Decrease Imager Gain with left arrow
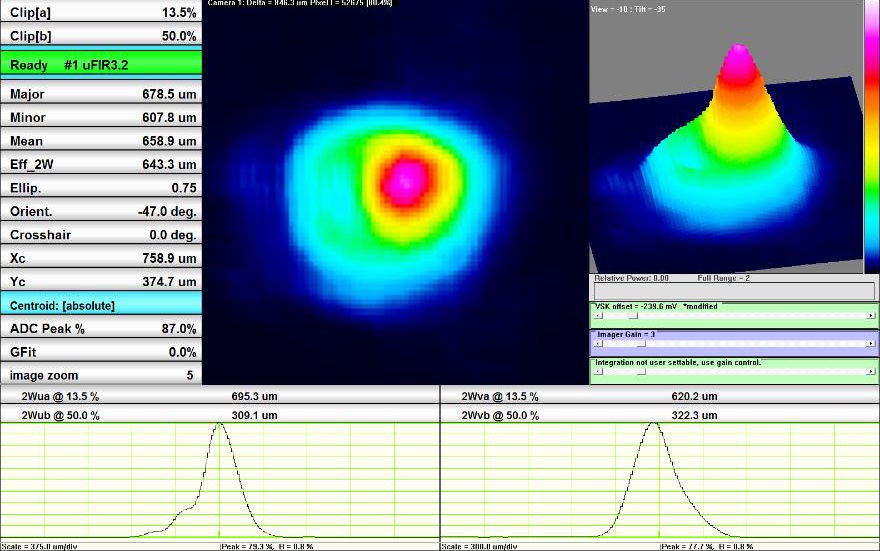The width and height of the screenshot is (880, 551). pos(596,343)
